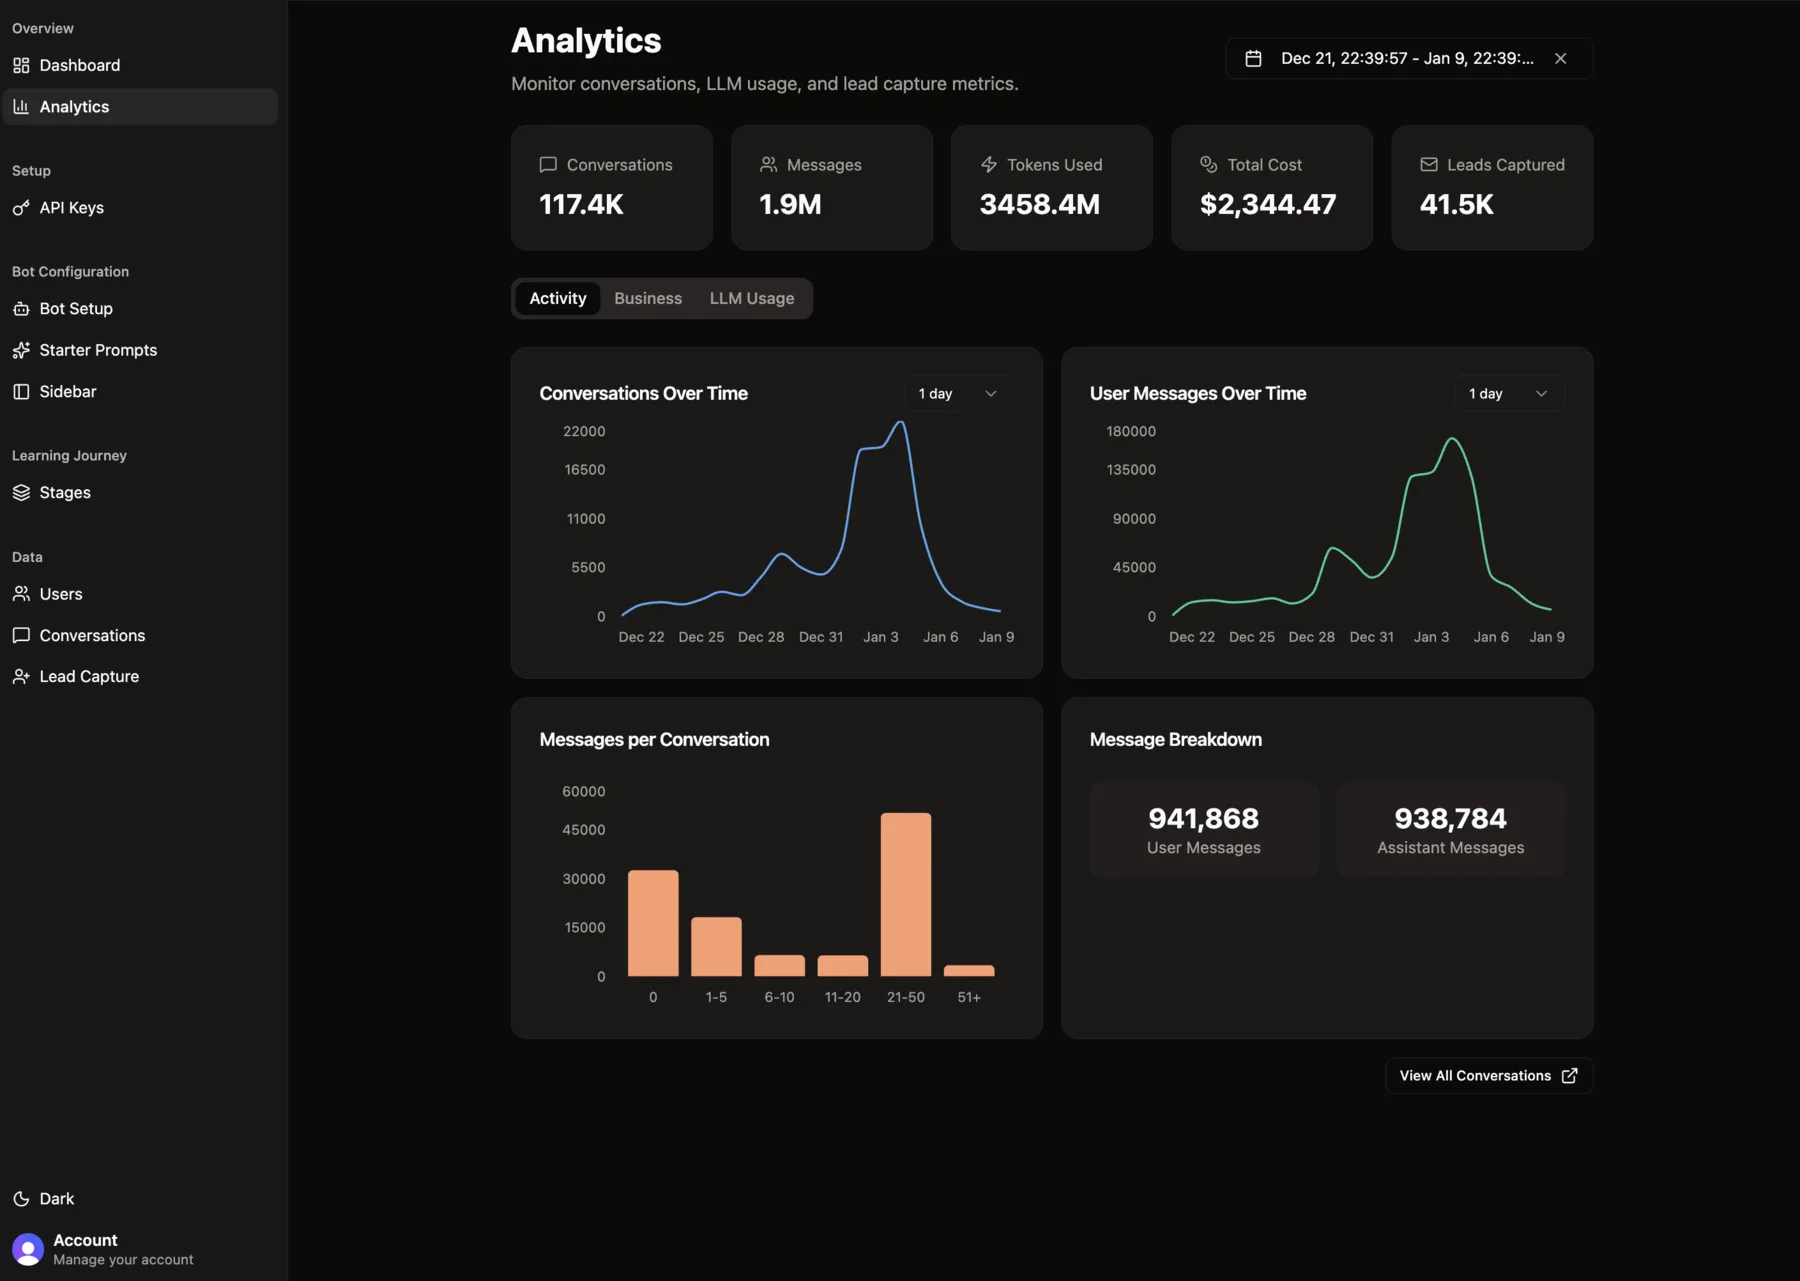Open Stages in Learning Journey
The image size is (1800, 1281).
point(140,493)
